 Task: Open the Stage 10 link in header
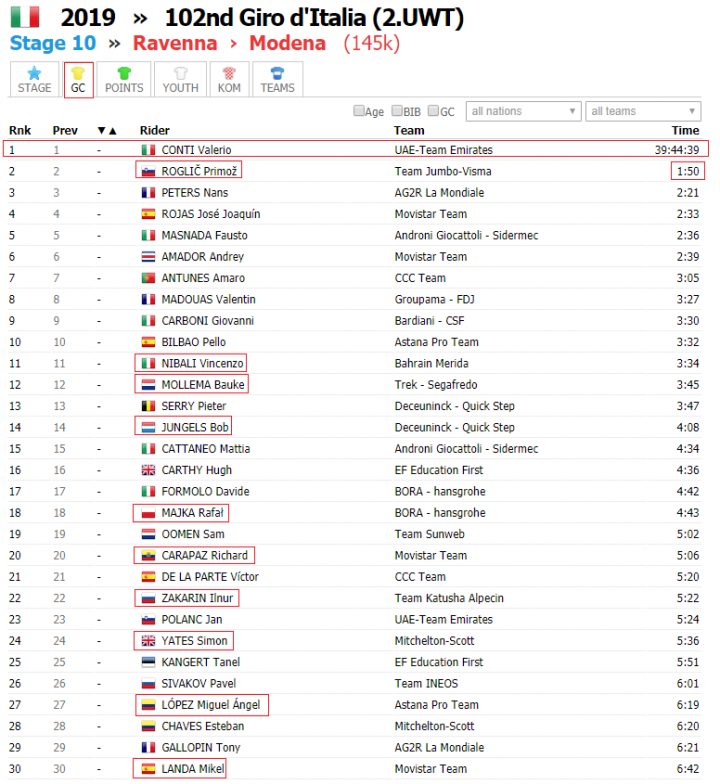tap(53, 43)
